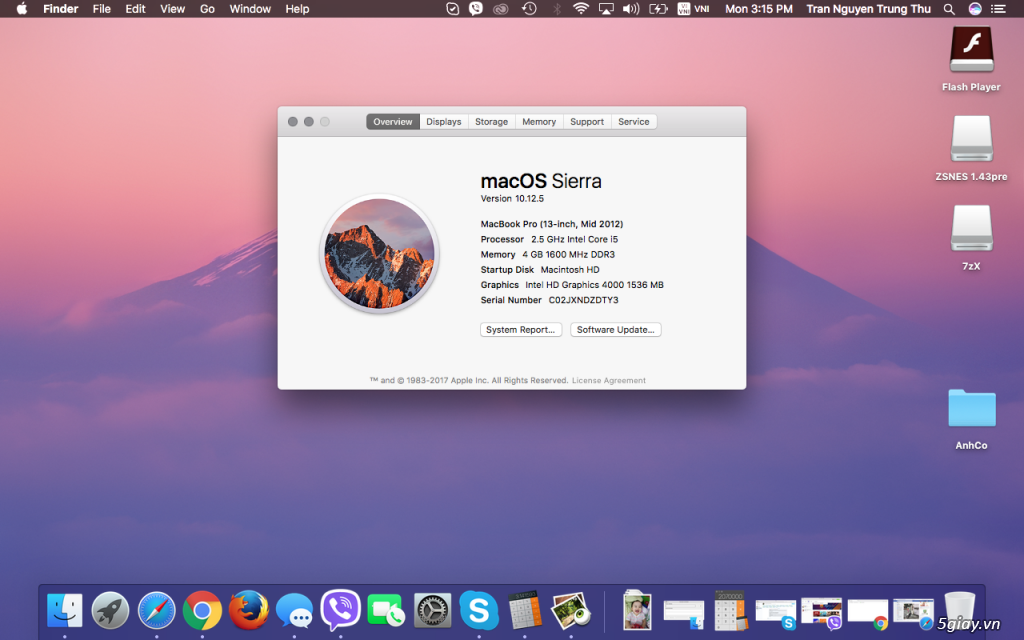Launch FaceTime from the Dock

coord(386,611)
